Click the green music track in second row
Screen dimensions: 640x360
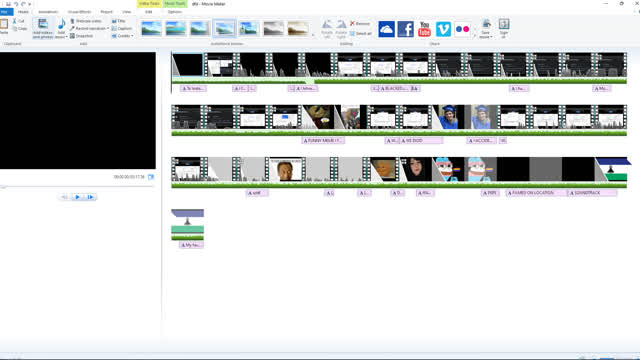coord(399,133)
